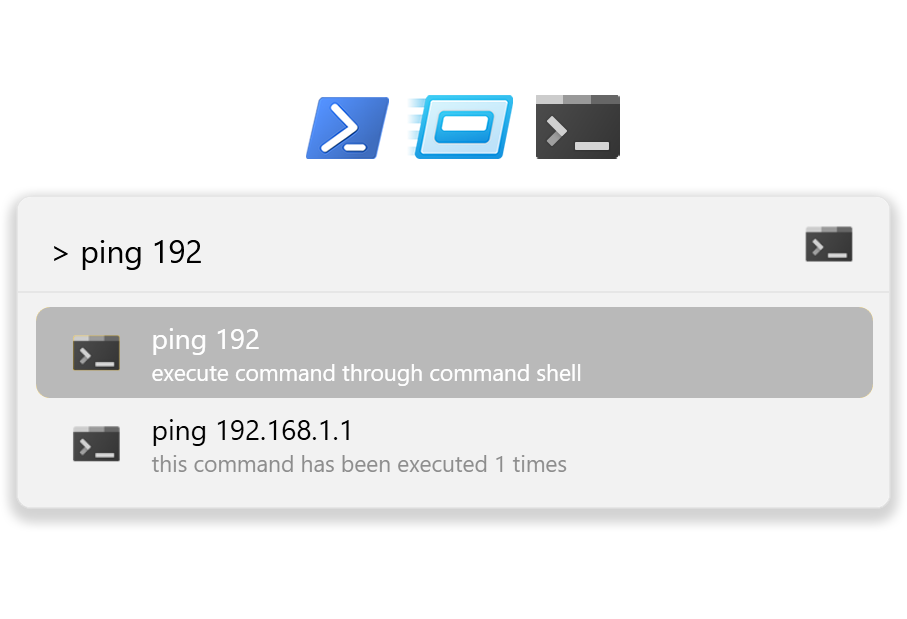
Task: Select the highlighted "ping 192" result title
Action: tap(205, 340)
